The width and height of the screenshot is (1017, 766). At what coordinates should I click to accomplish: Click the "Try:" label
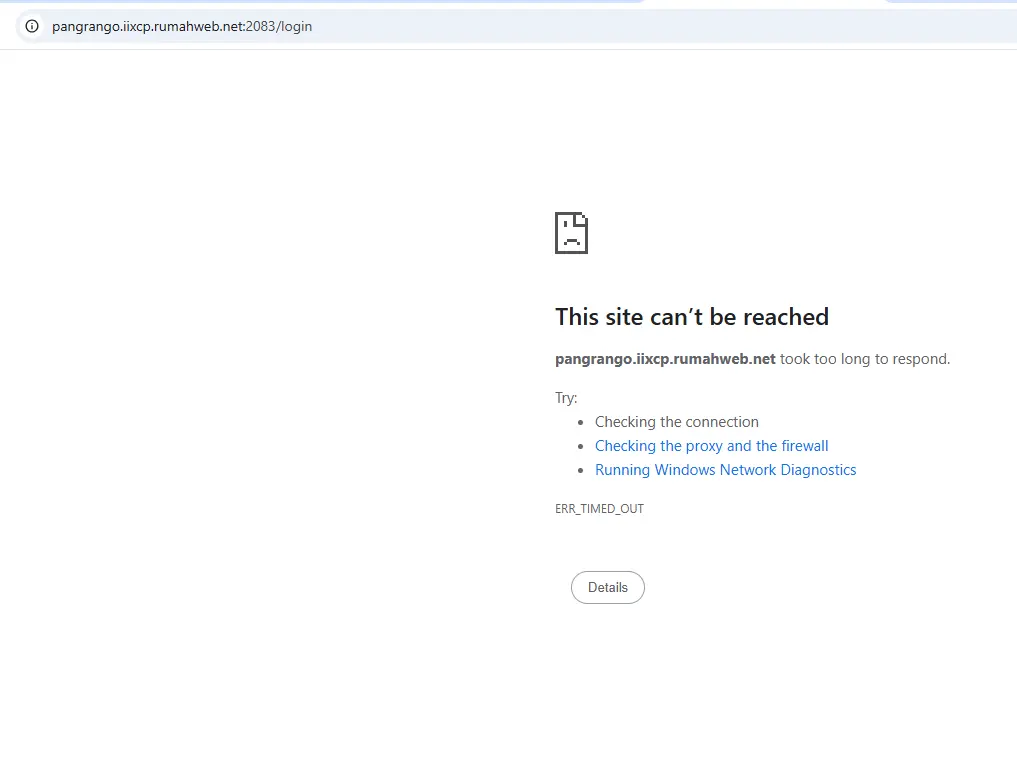coord(566,398)
